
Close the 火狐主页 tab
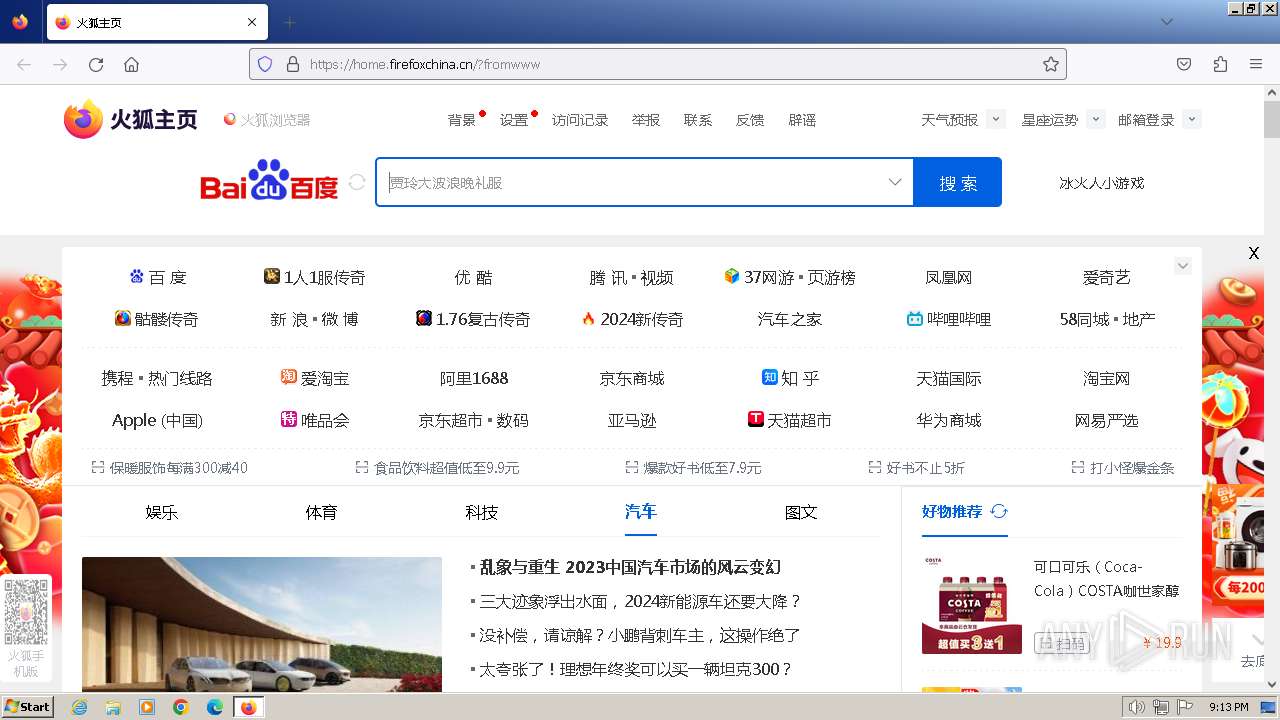pos(252,22)
